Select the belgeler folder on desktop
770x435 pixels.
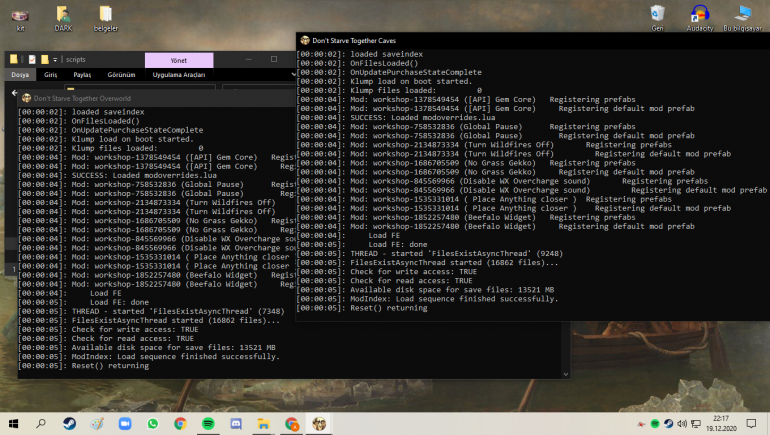point(106,16)
